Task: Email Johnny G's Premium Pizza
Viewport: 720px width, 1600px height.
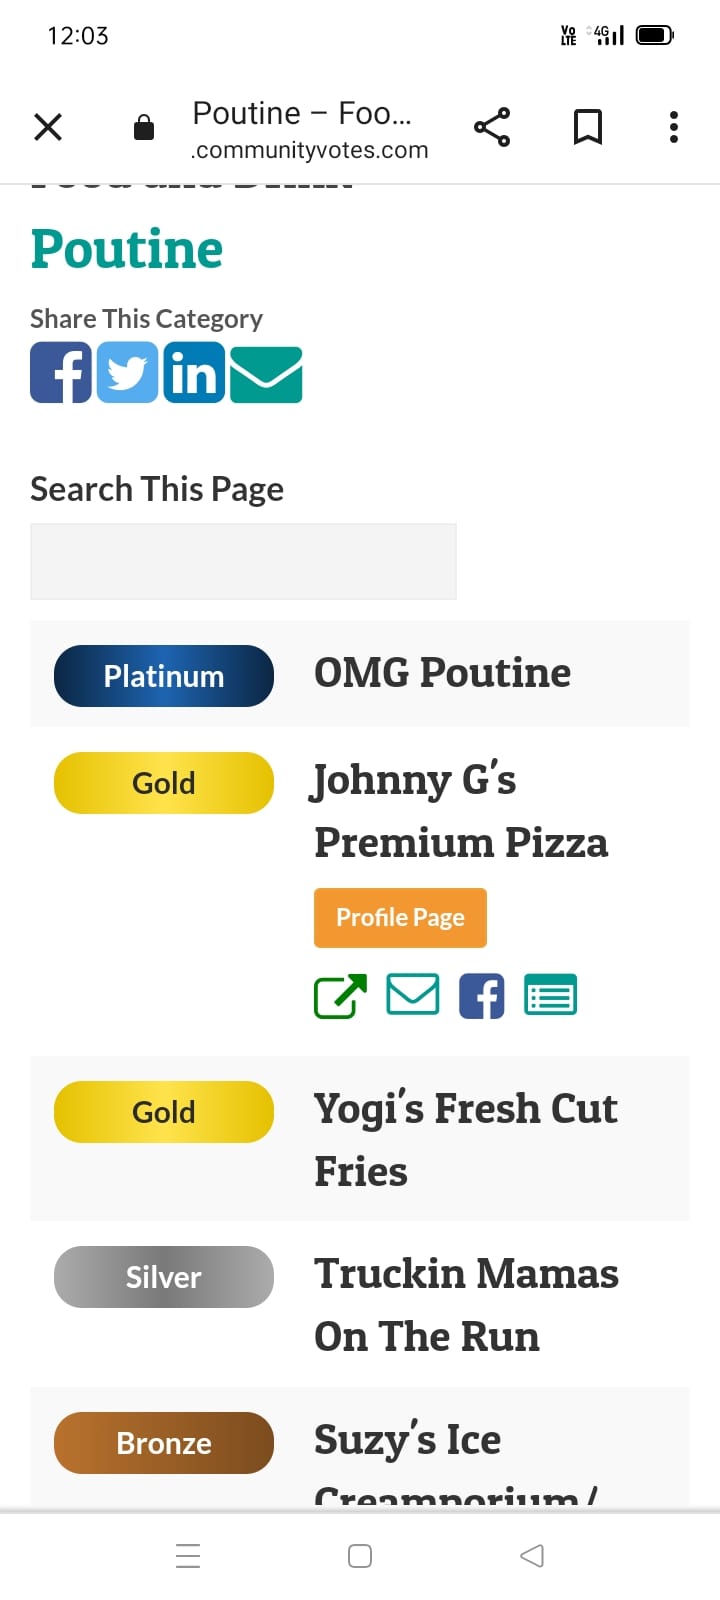Action: pos(413,995)
